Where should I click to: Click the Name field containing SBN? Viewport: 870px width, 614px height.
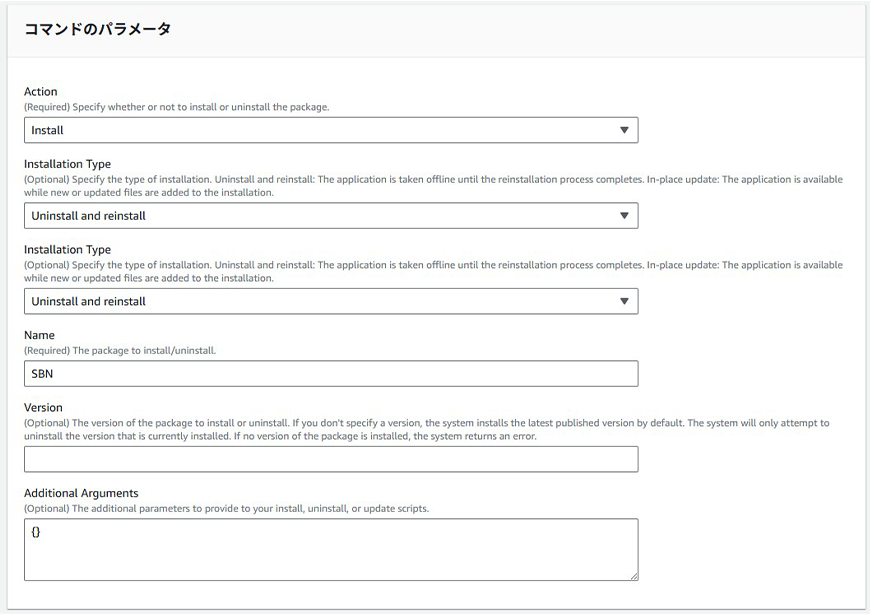(x=330, y=374)
